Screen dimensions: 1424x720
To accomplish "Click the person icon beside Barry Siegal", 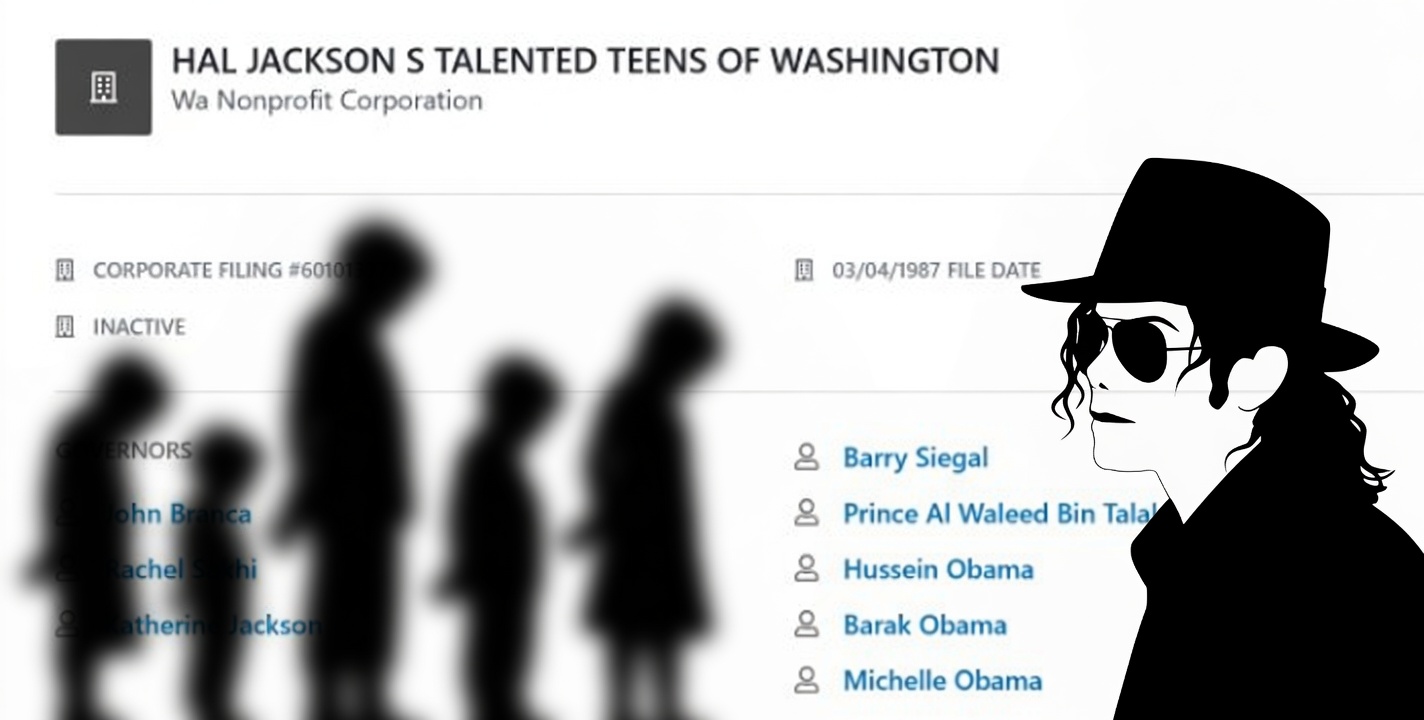I will coord(806,458).
